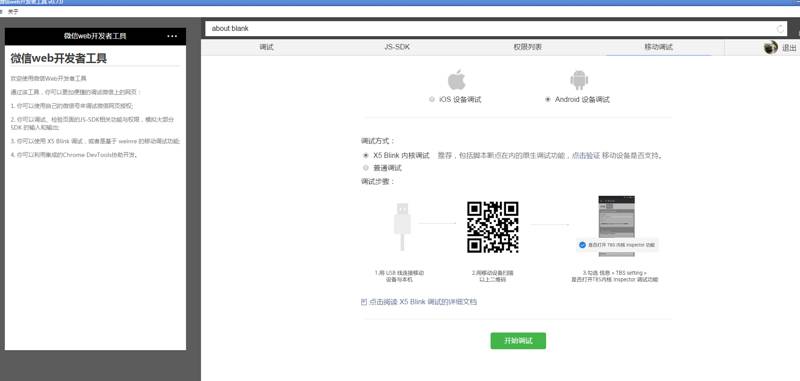Click list item 4 about Chrome DevTools

(x=75, y=155)
